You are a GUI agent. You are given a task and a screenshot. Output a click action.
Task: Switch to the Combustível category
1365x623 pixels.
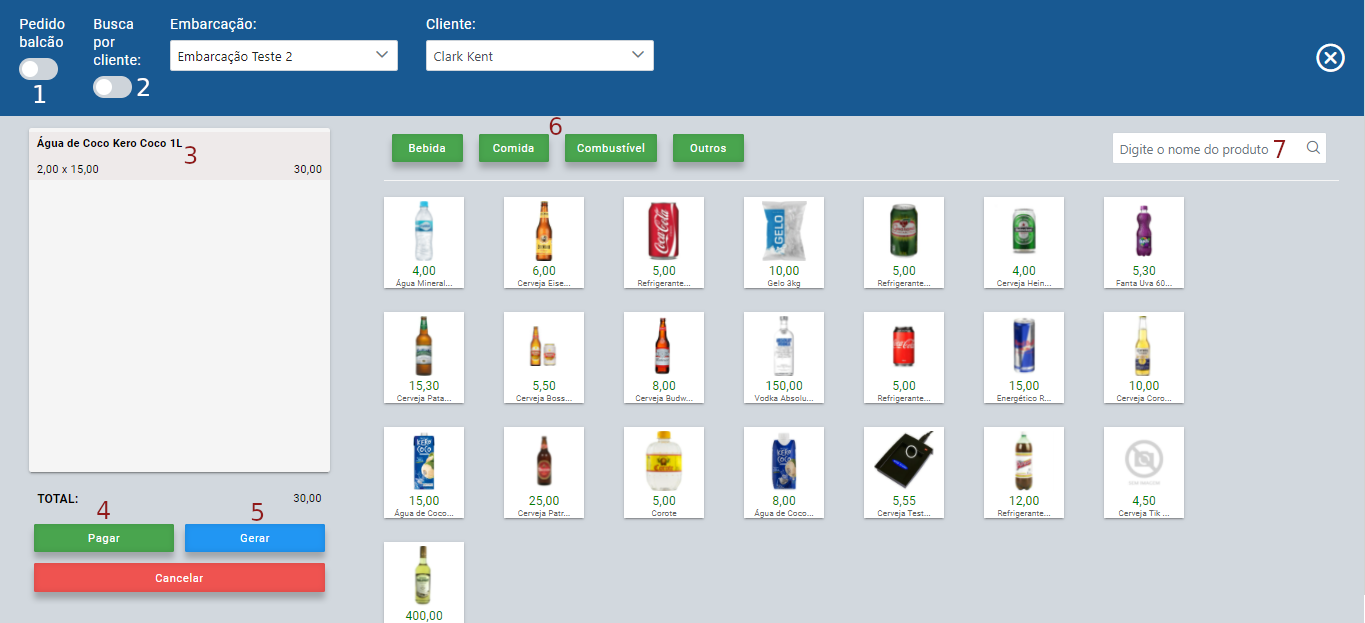(x=610, y=149)
